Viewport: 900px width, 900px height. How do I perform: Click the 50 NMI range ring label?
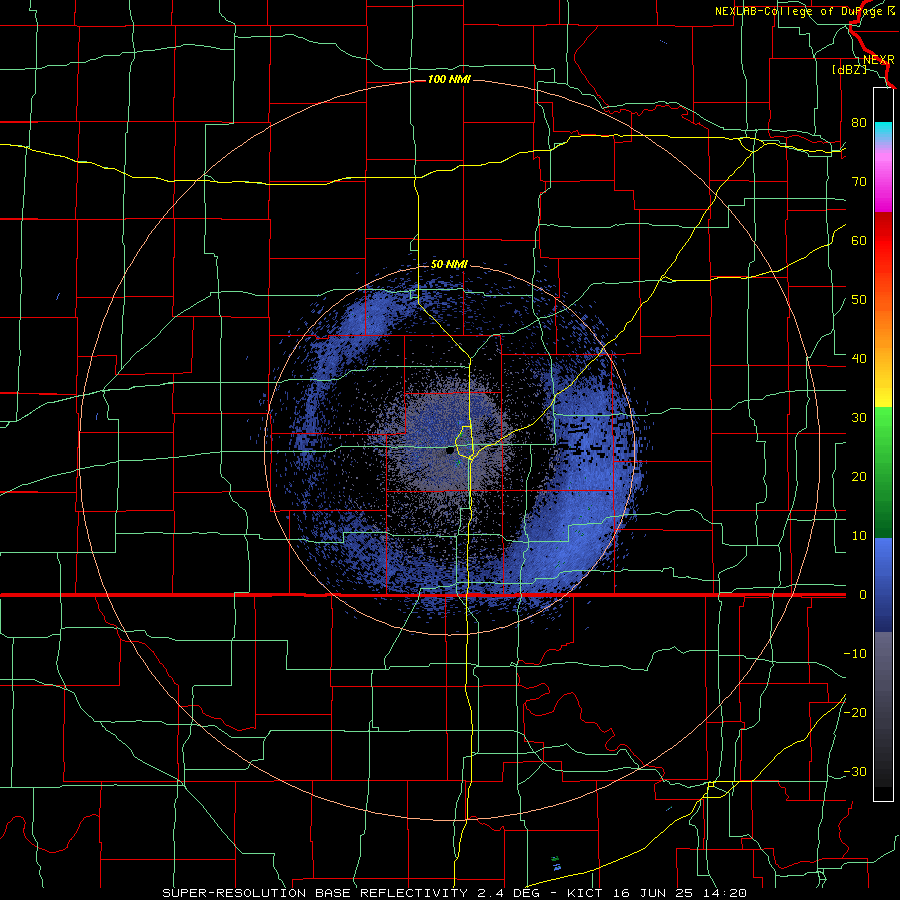click(x=449, y=264)
